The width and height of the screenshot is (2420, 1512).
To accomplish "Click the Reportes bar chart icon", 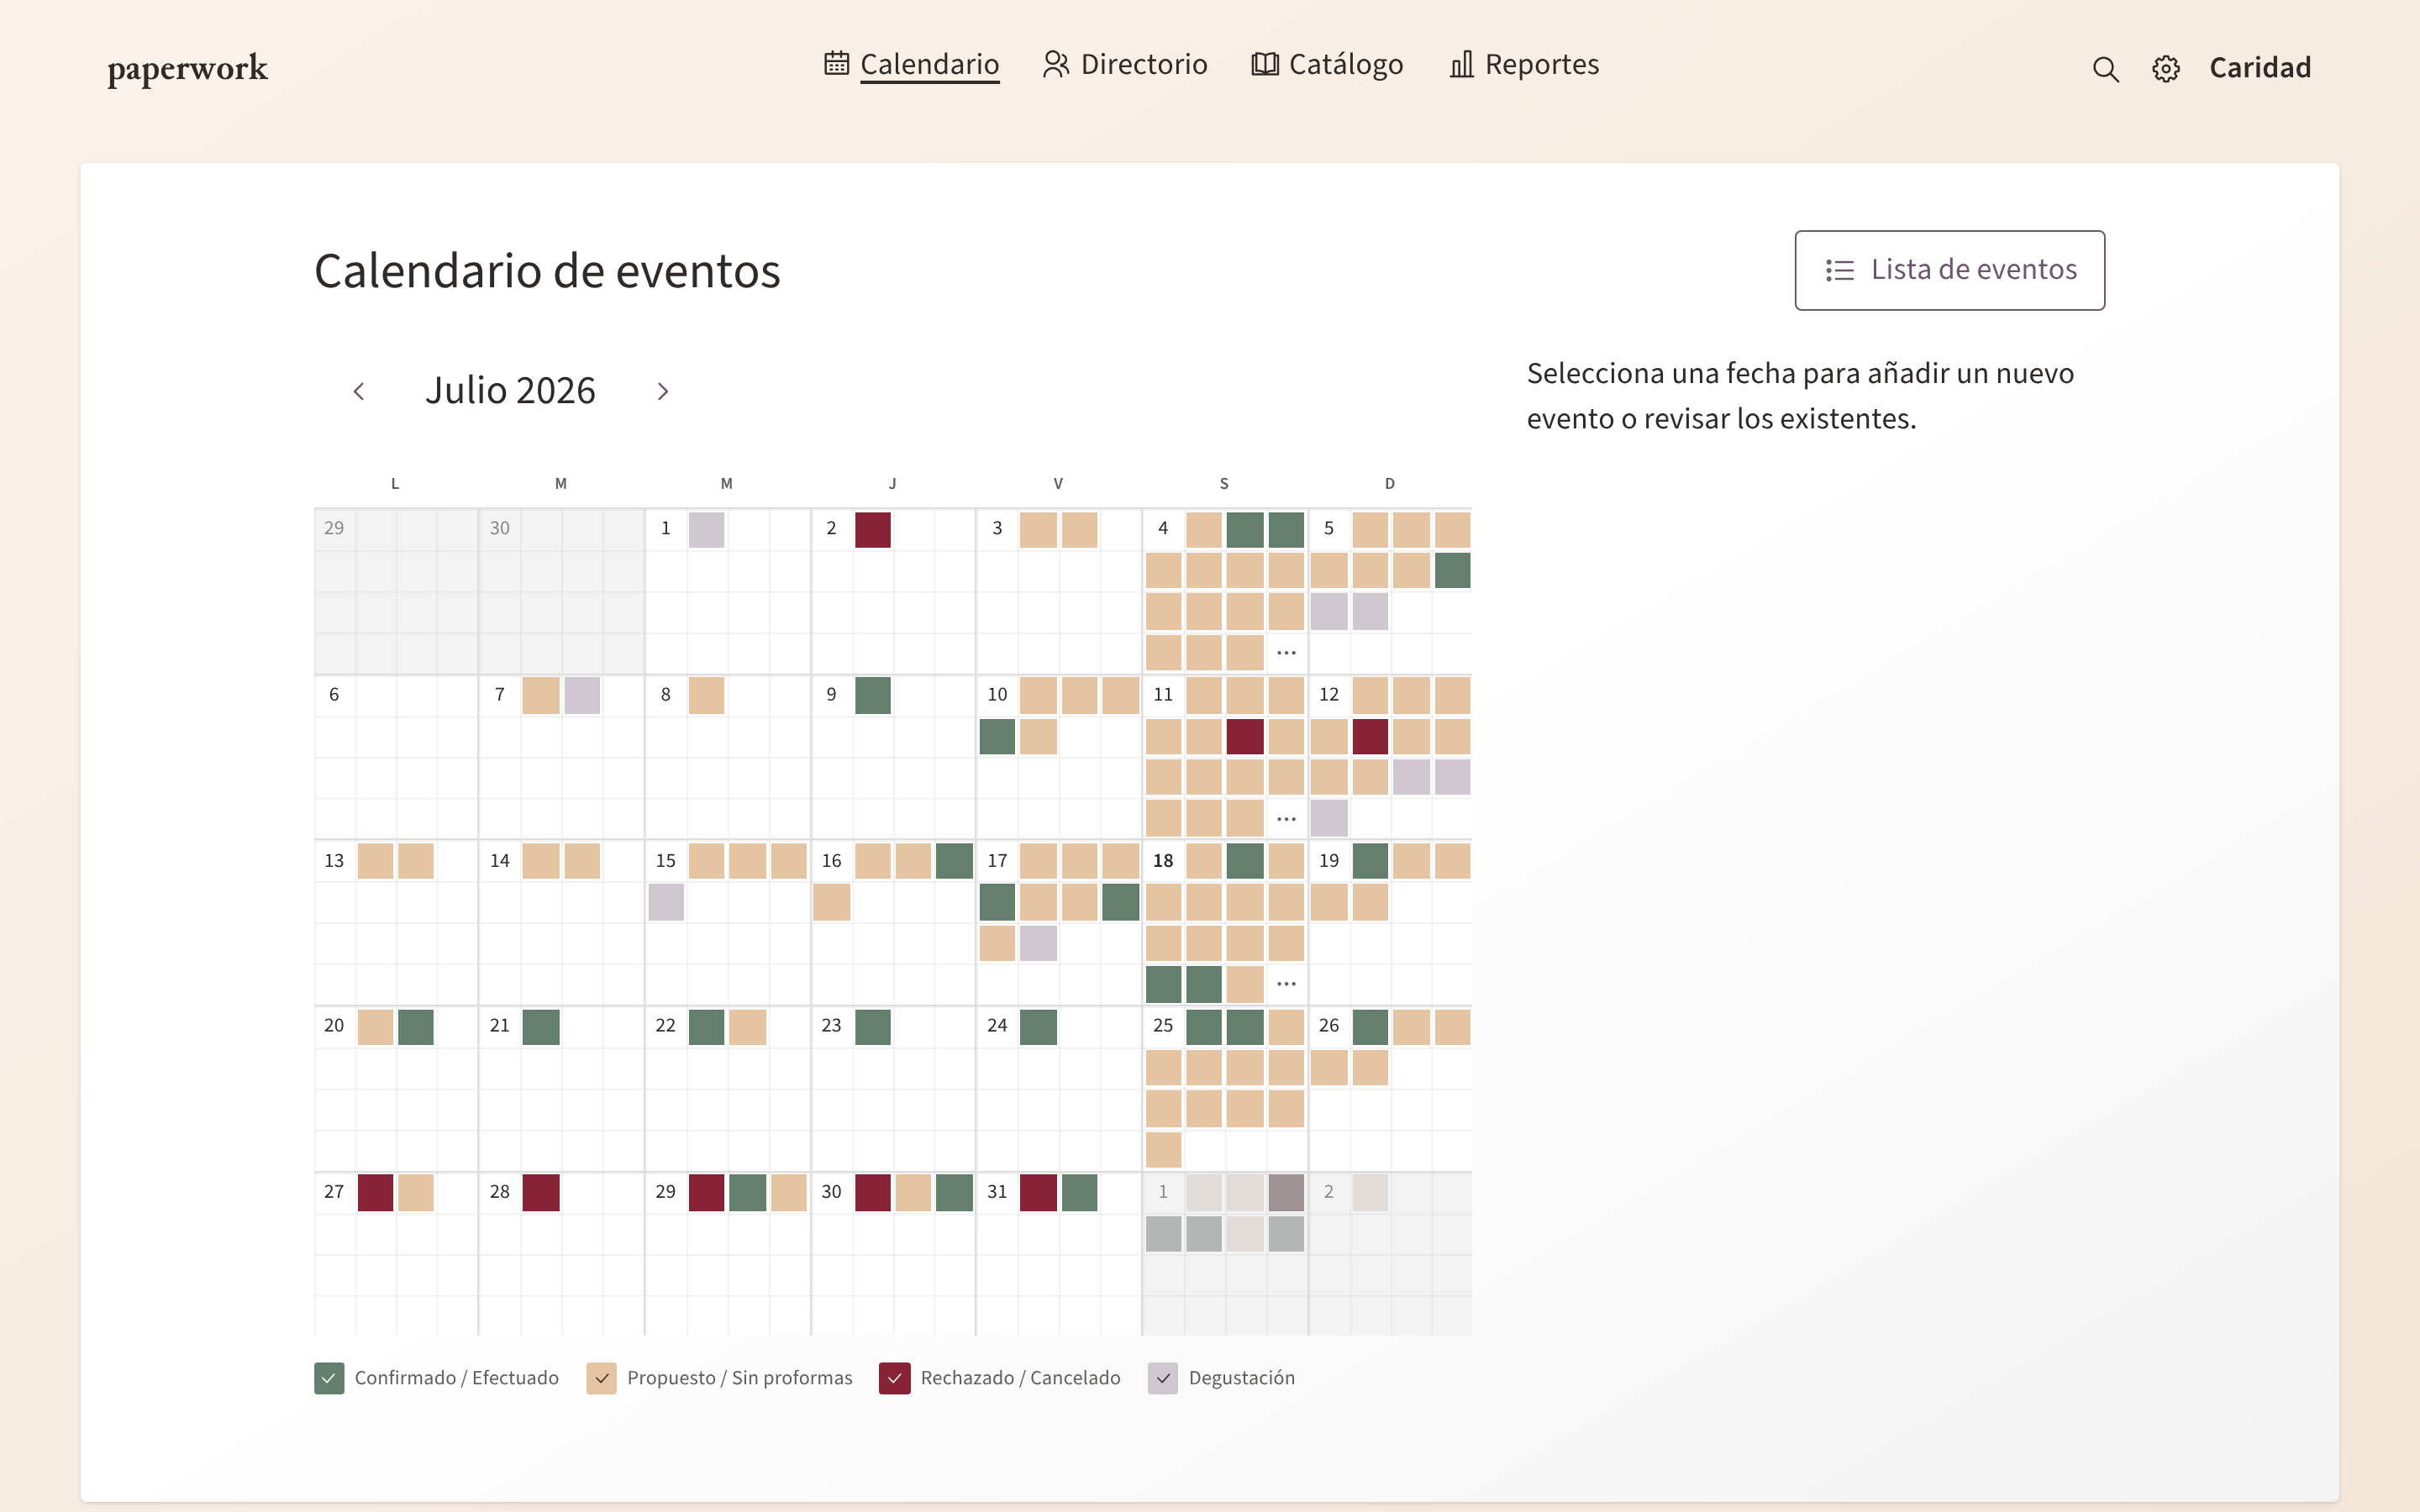I will (1462, 64).
